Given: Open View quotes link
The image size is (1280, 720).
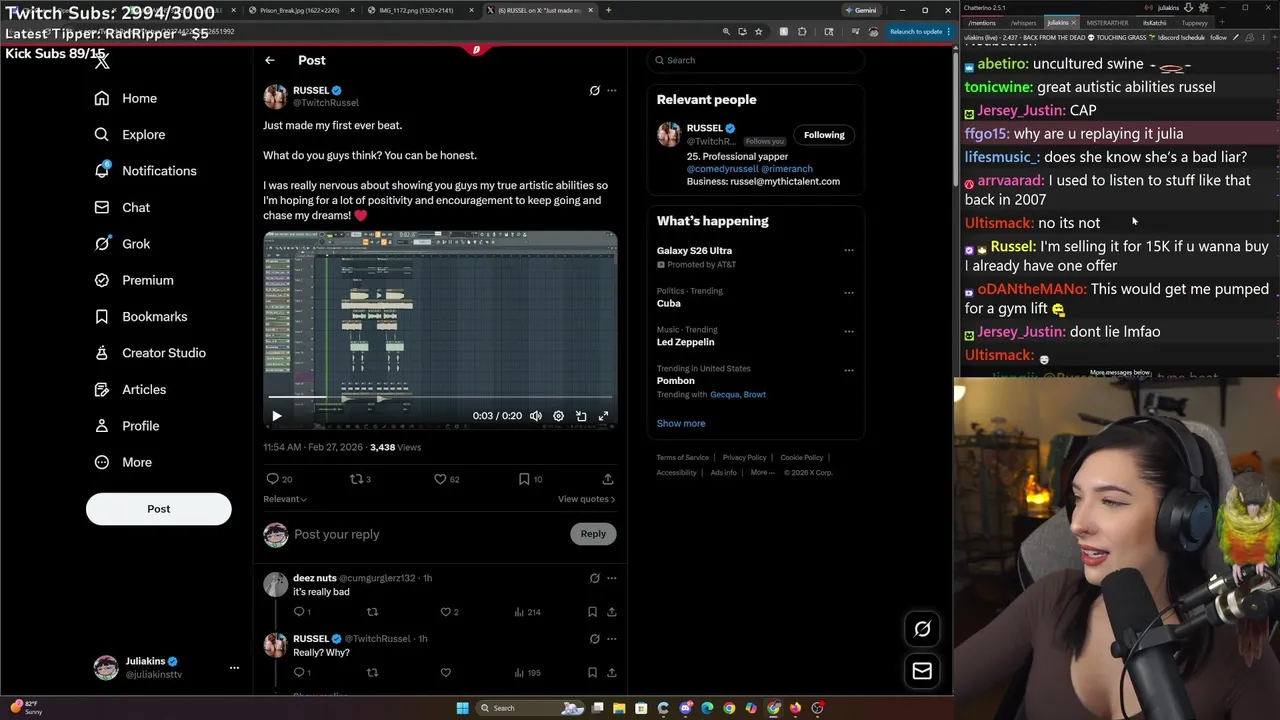Looking at the screenshot, I should (x=586, y=499).
